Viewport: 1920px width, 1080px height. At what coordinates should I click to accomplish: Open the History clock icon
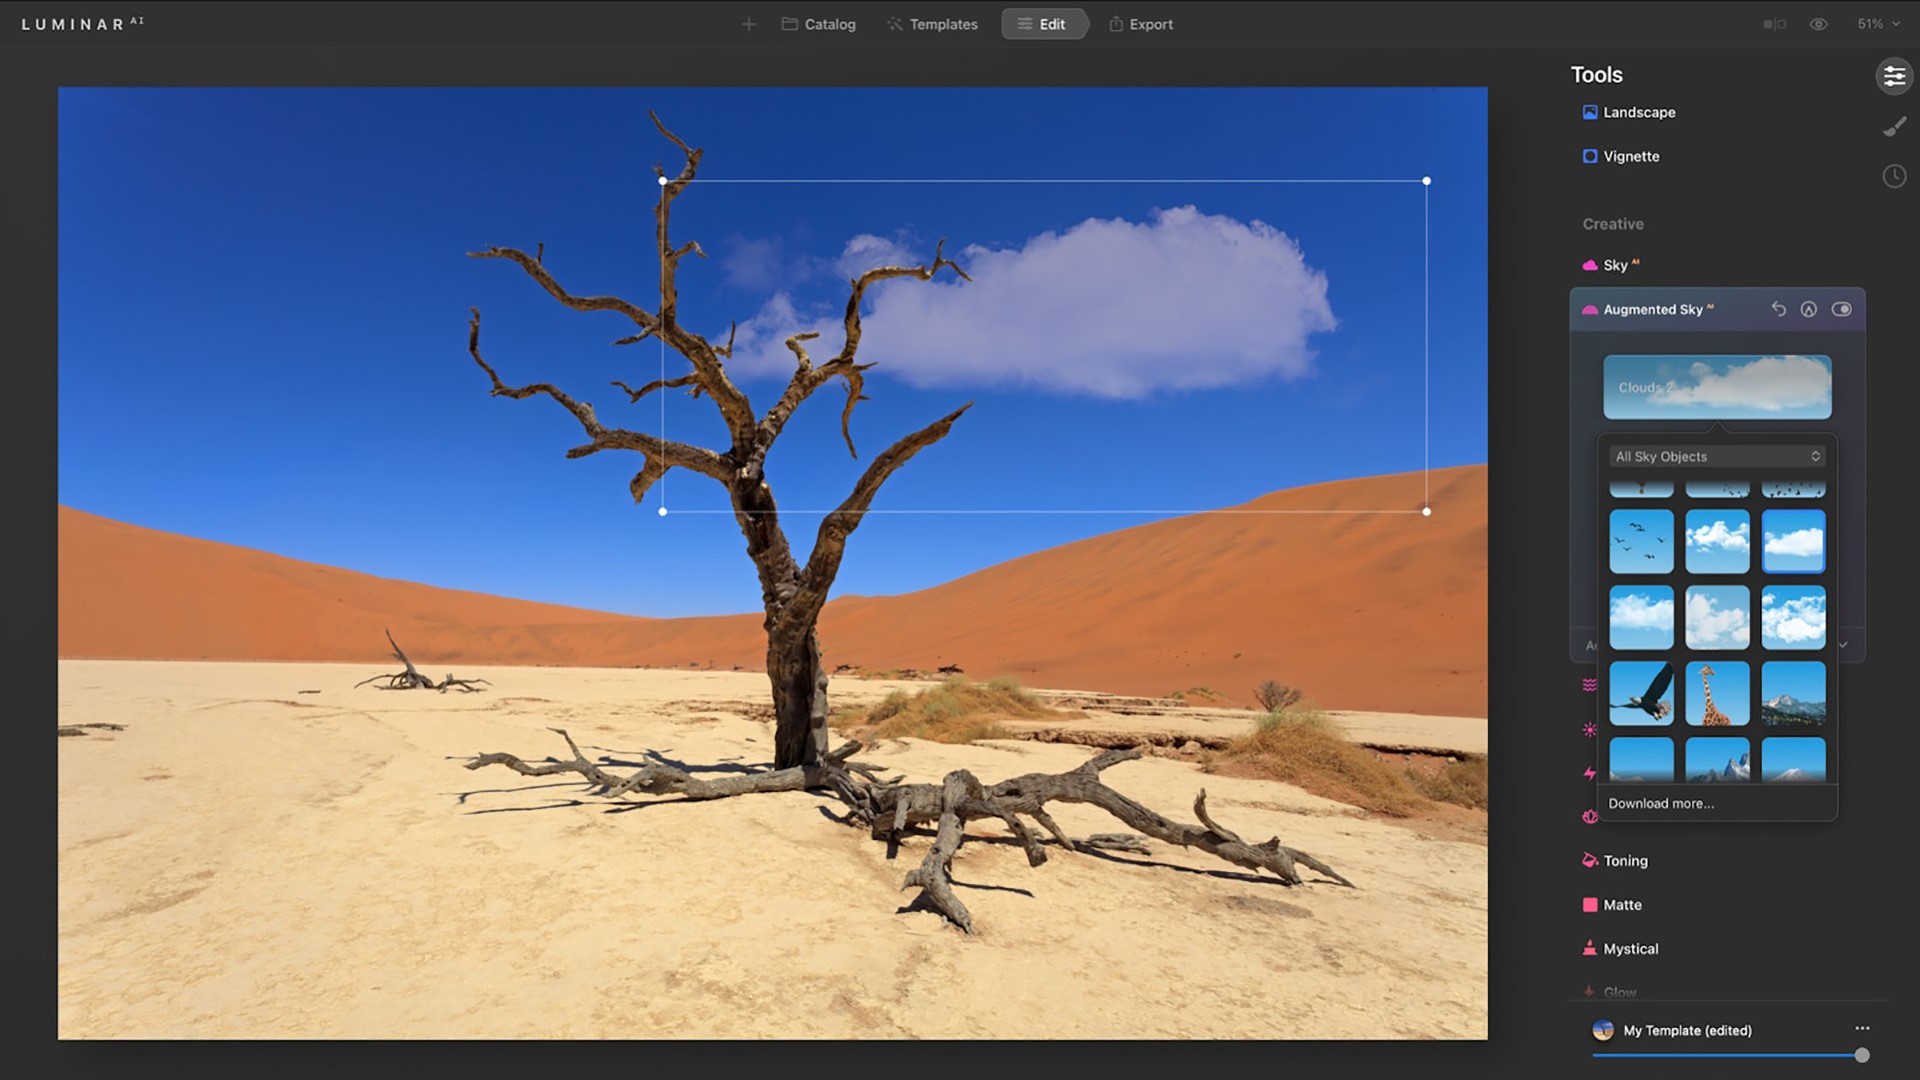1894,177
